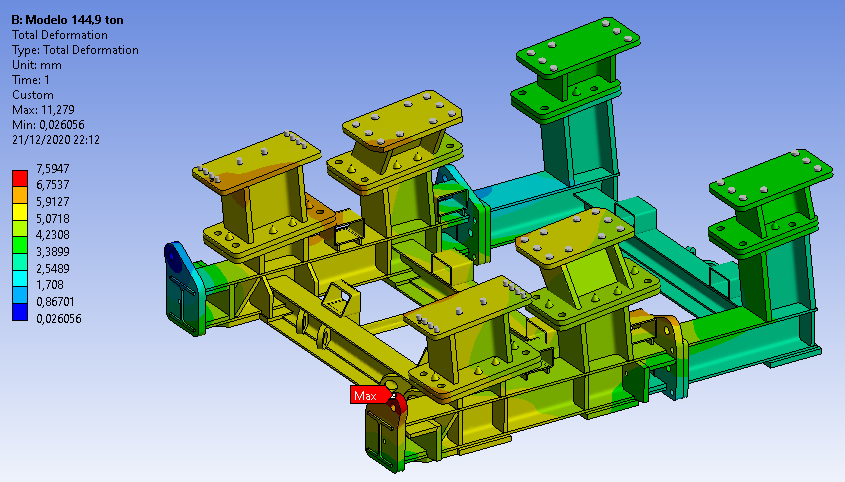
Task: Select the orange legend color band
Action: tap(19, 195)
